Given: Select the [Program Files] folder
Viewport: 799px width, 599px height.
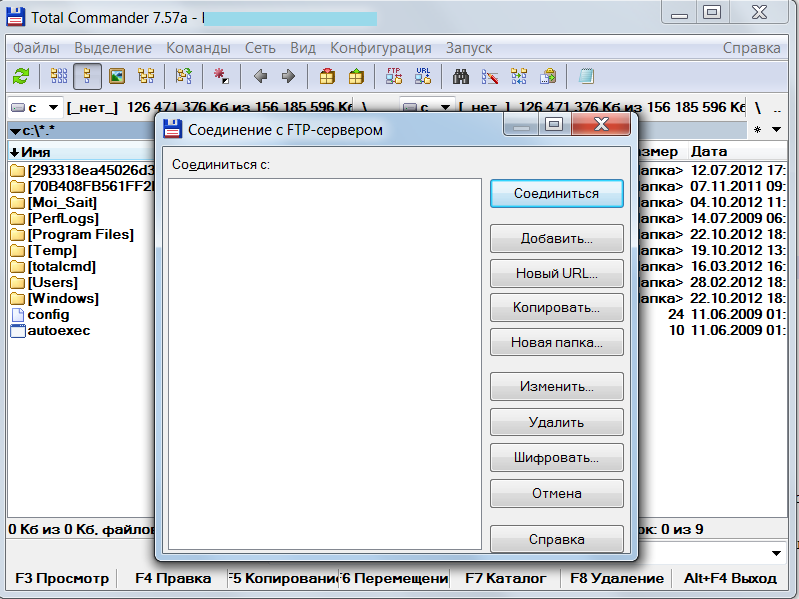Looking at the screenshot, I should (x=80, y=234).
